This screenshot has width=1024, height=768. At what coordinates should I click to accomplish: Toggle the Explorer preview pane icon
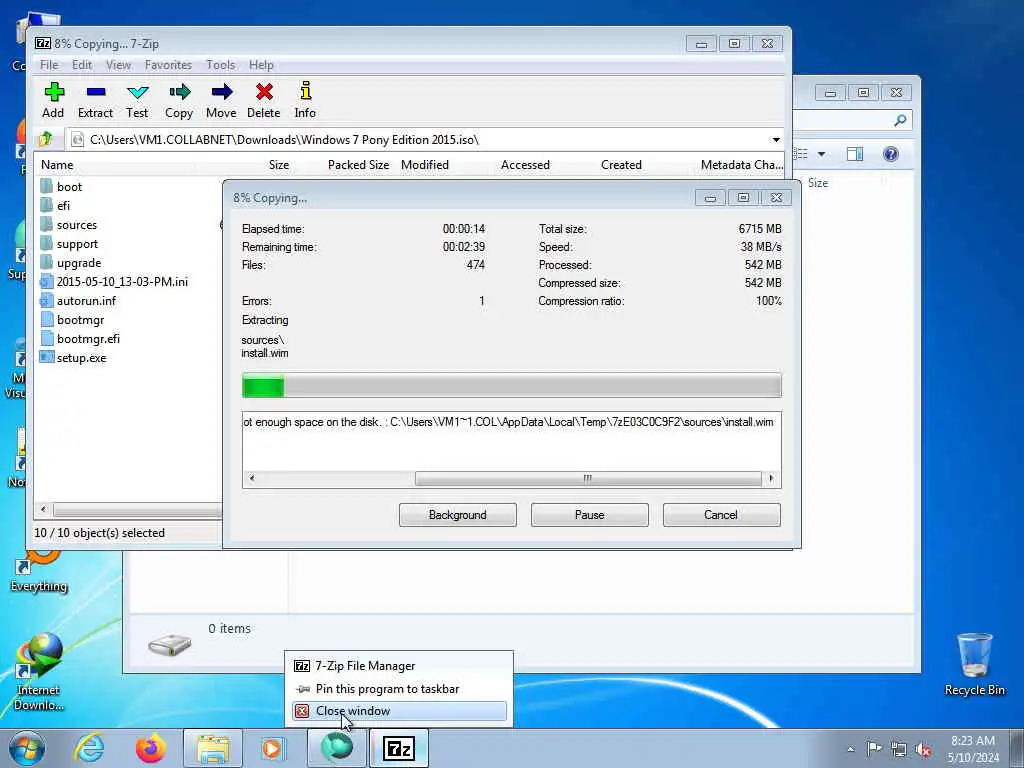click(855, 154)
